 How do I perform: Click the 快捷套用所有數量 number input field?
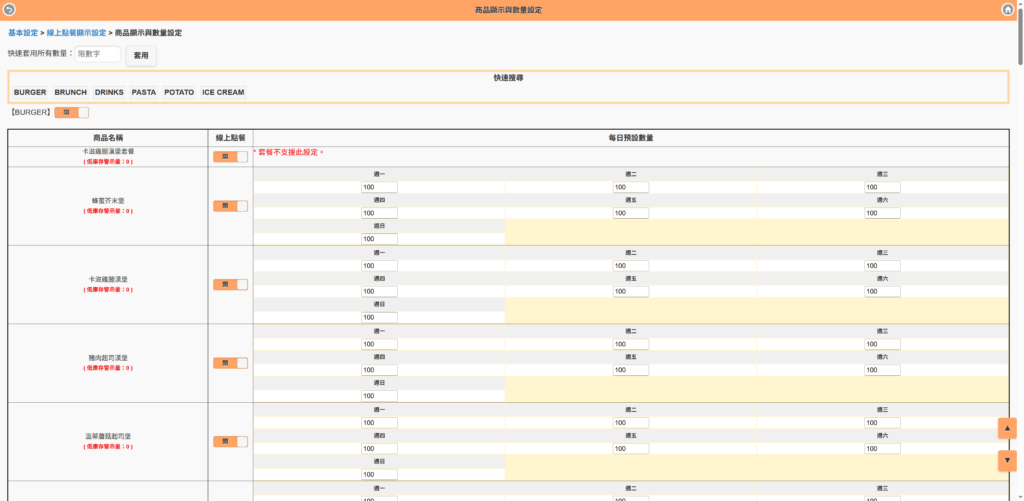(98, 54)
